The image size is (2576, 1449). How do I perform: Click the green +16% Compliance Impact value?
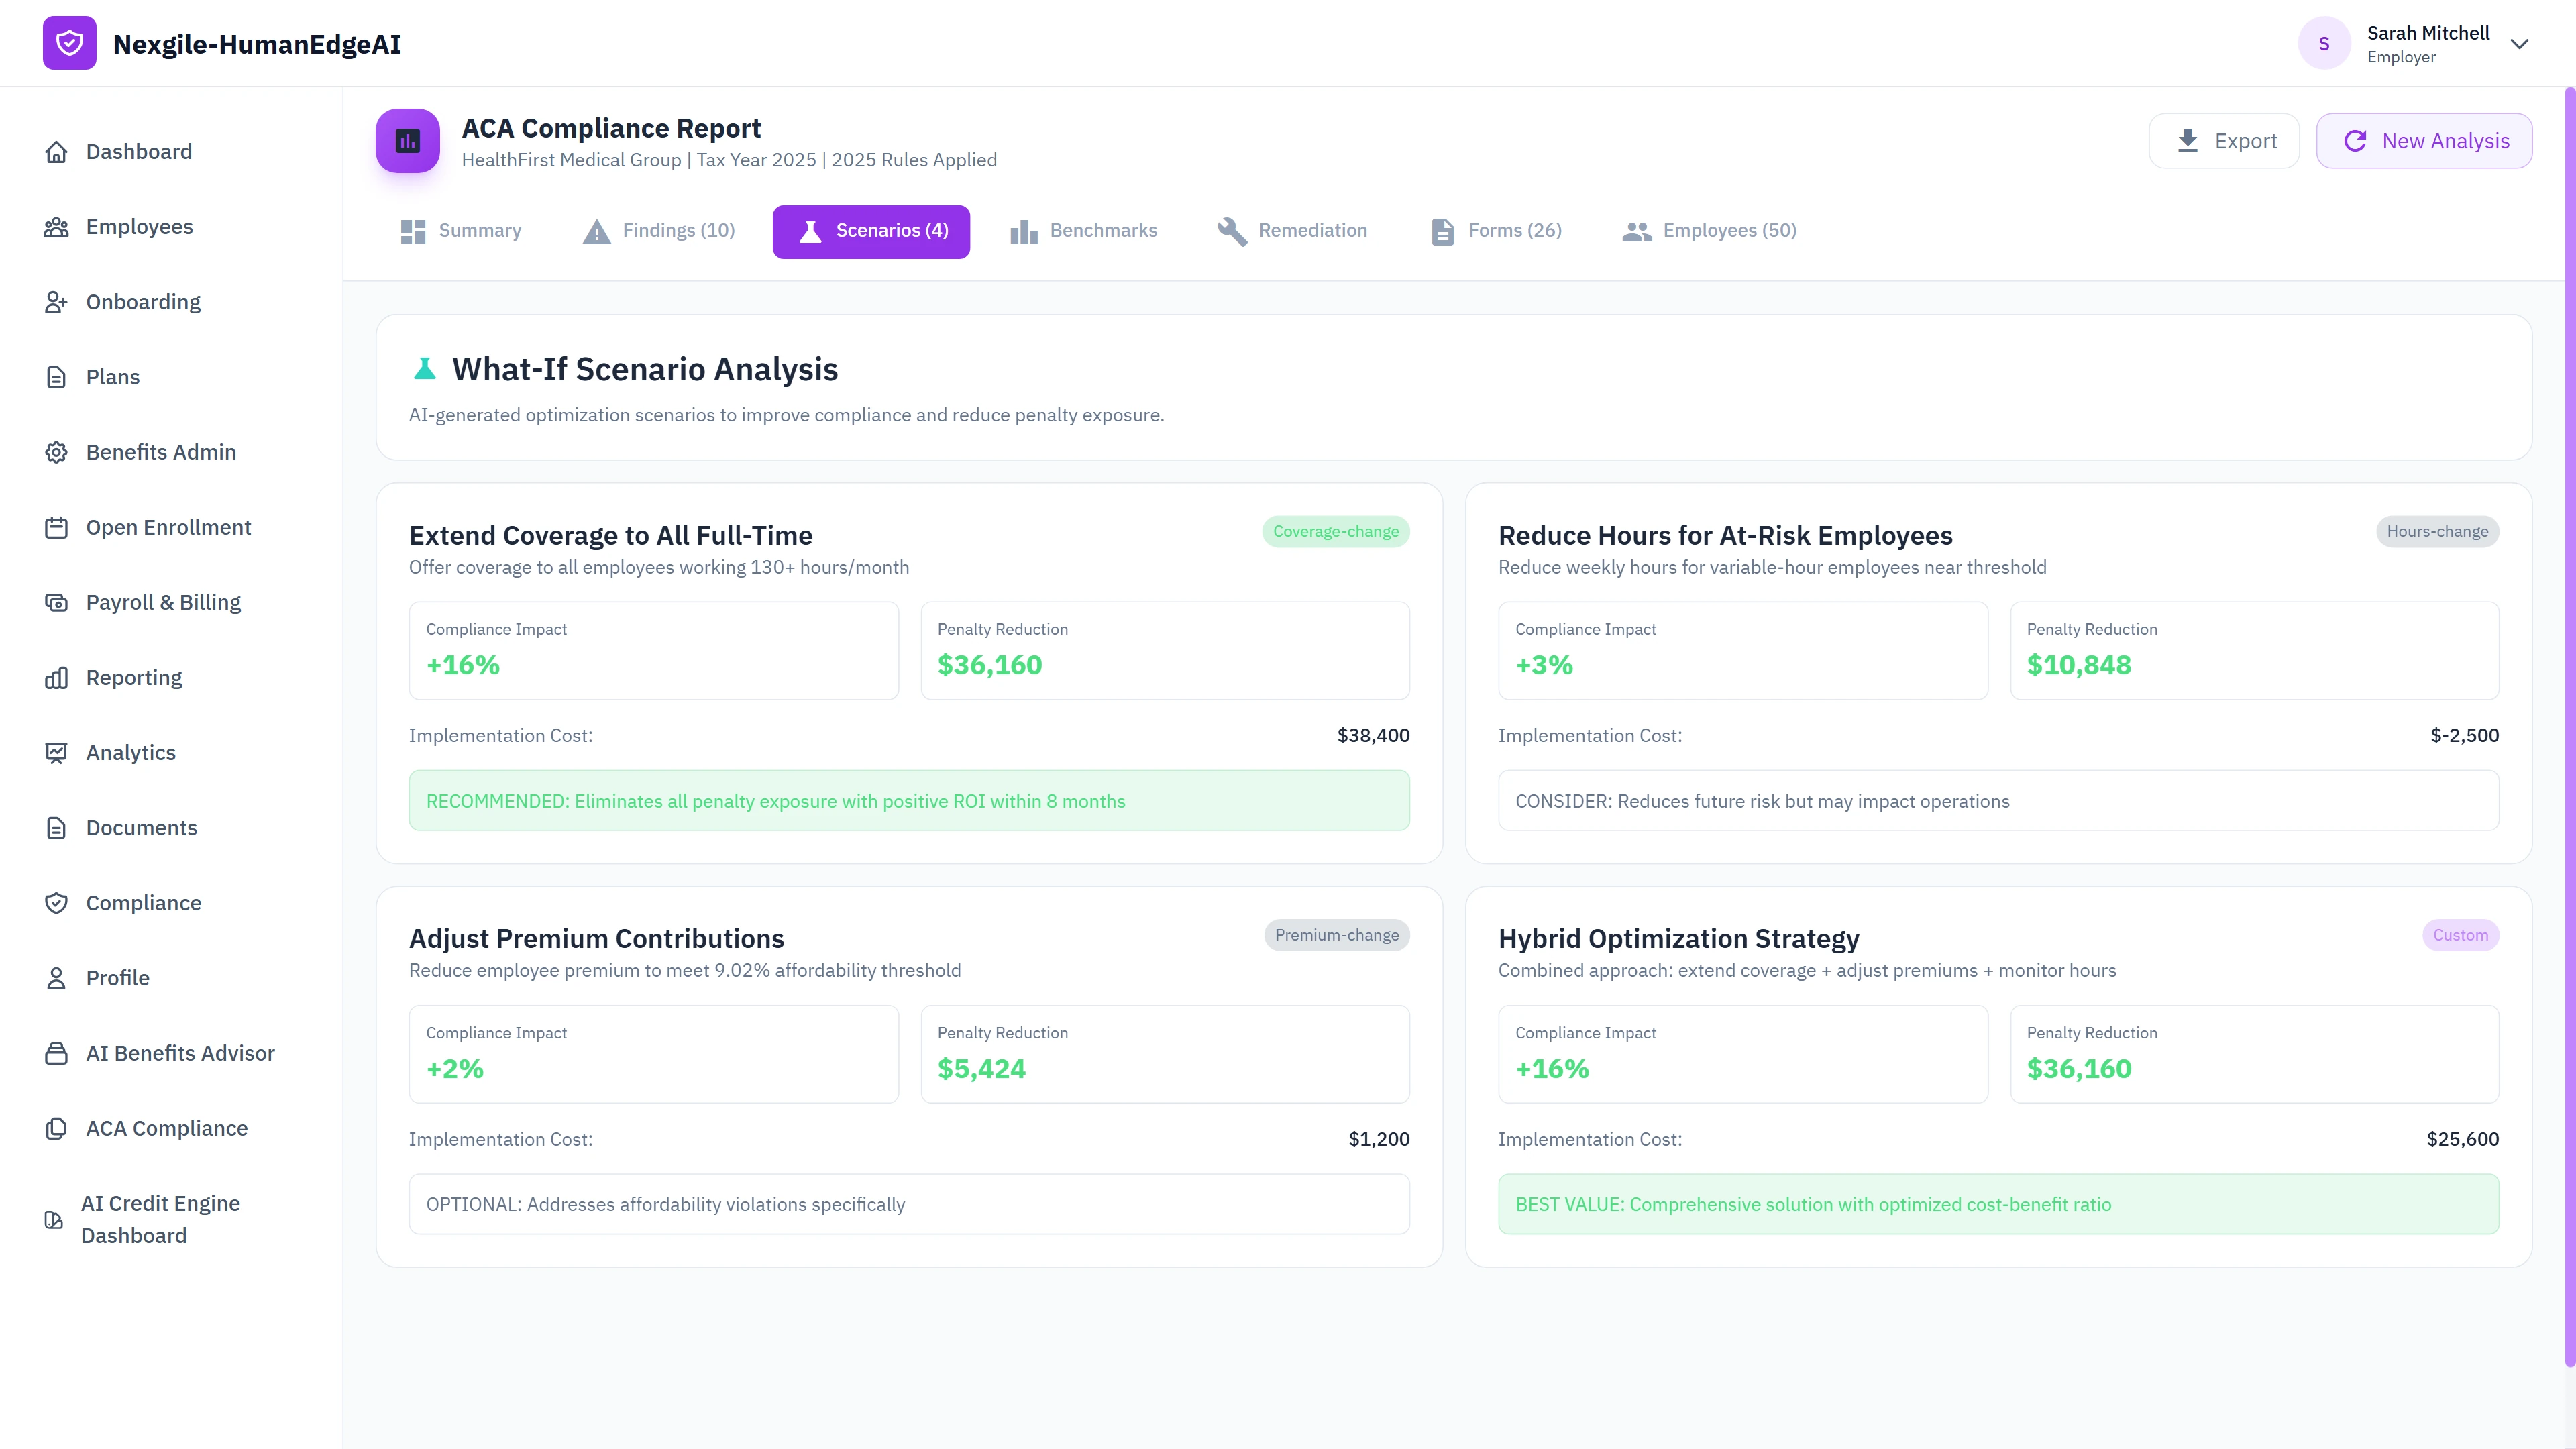click(462, 664)
